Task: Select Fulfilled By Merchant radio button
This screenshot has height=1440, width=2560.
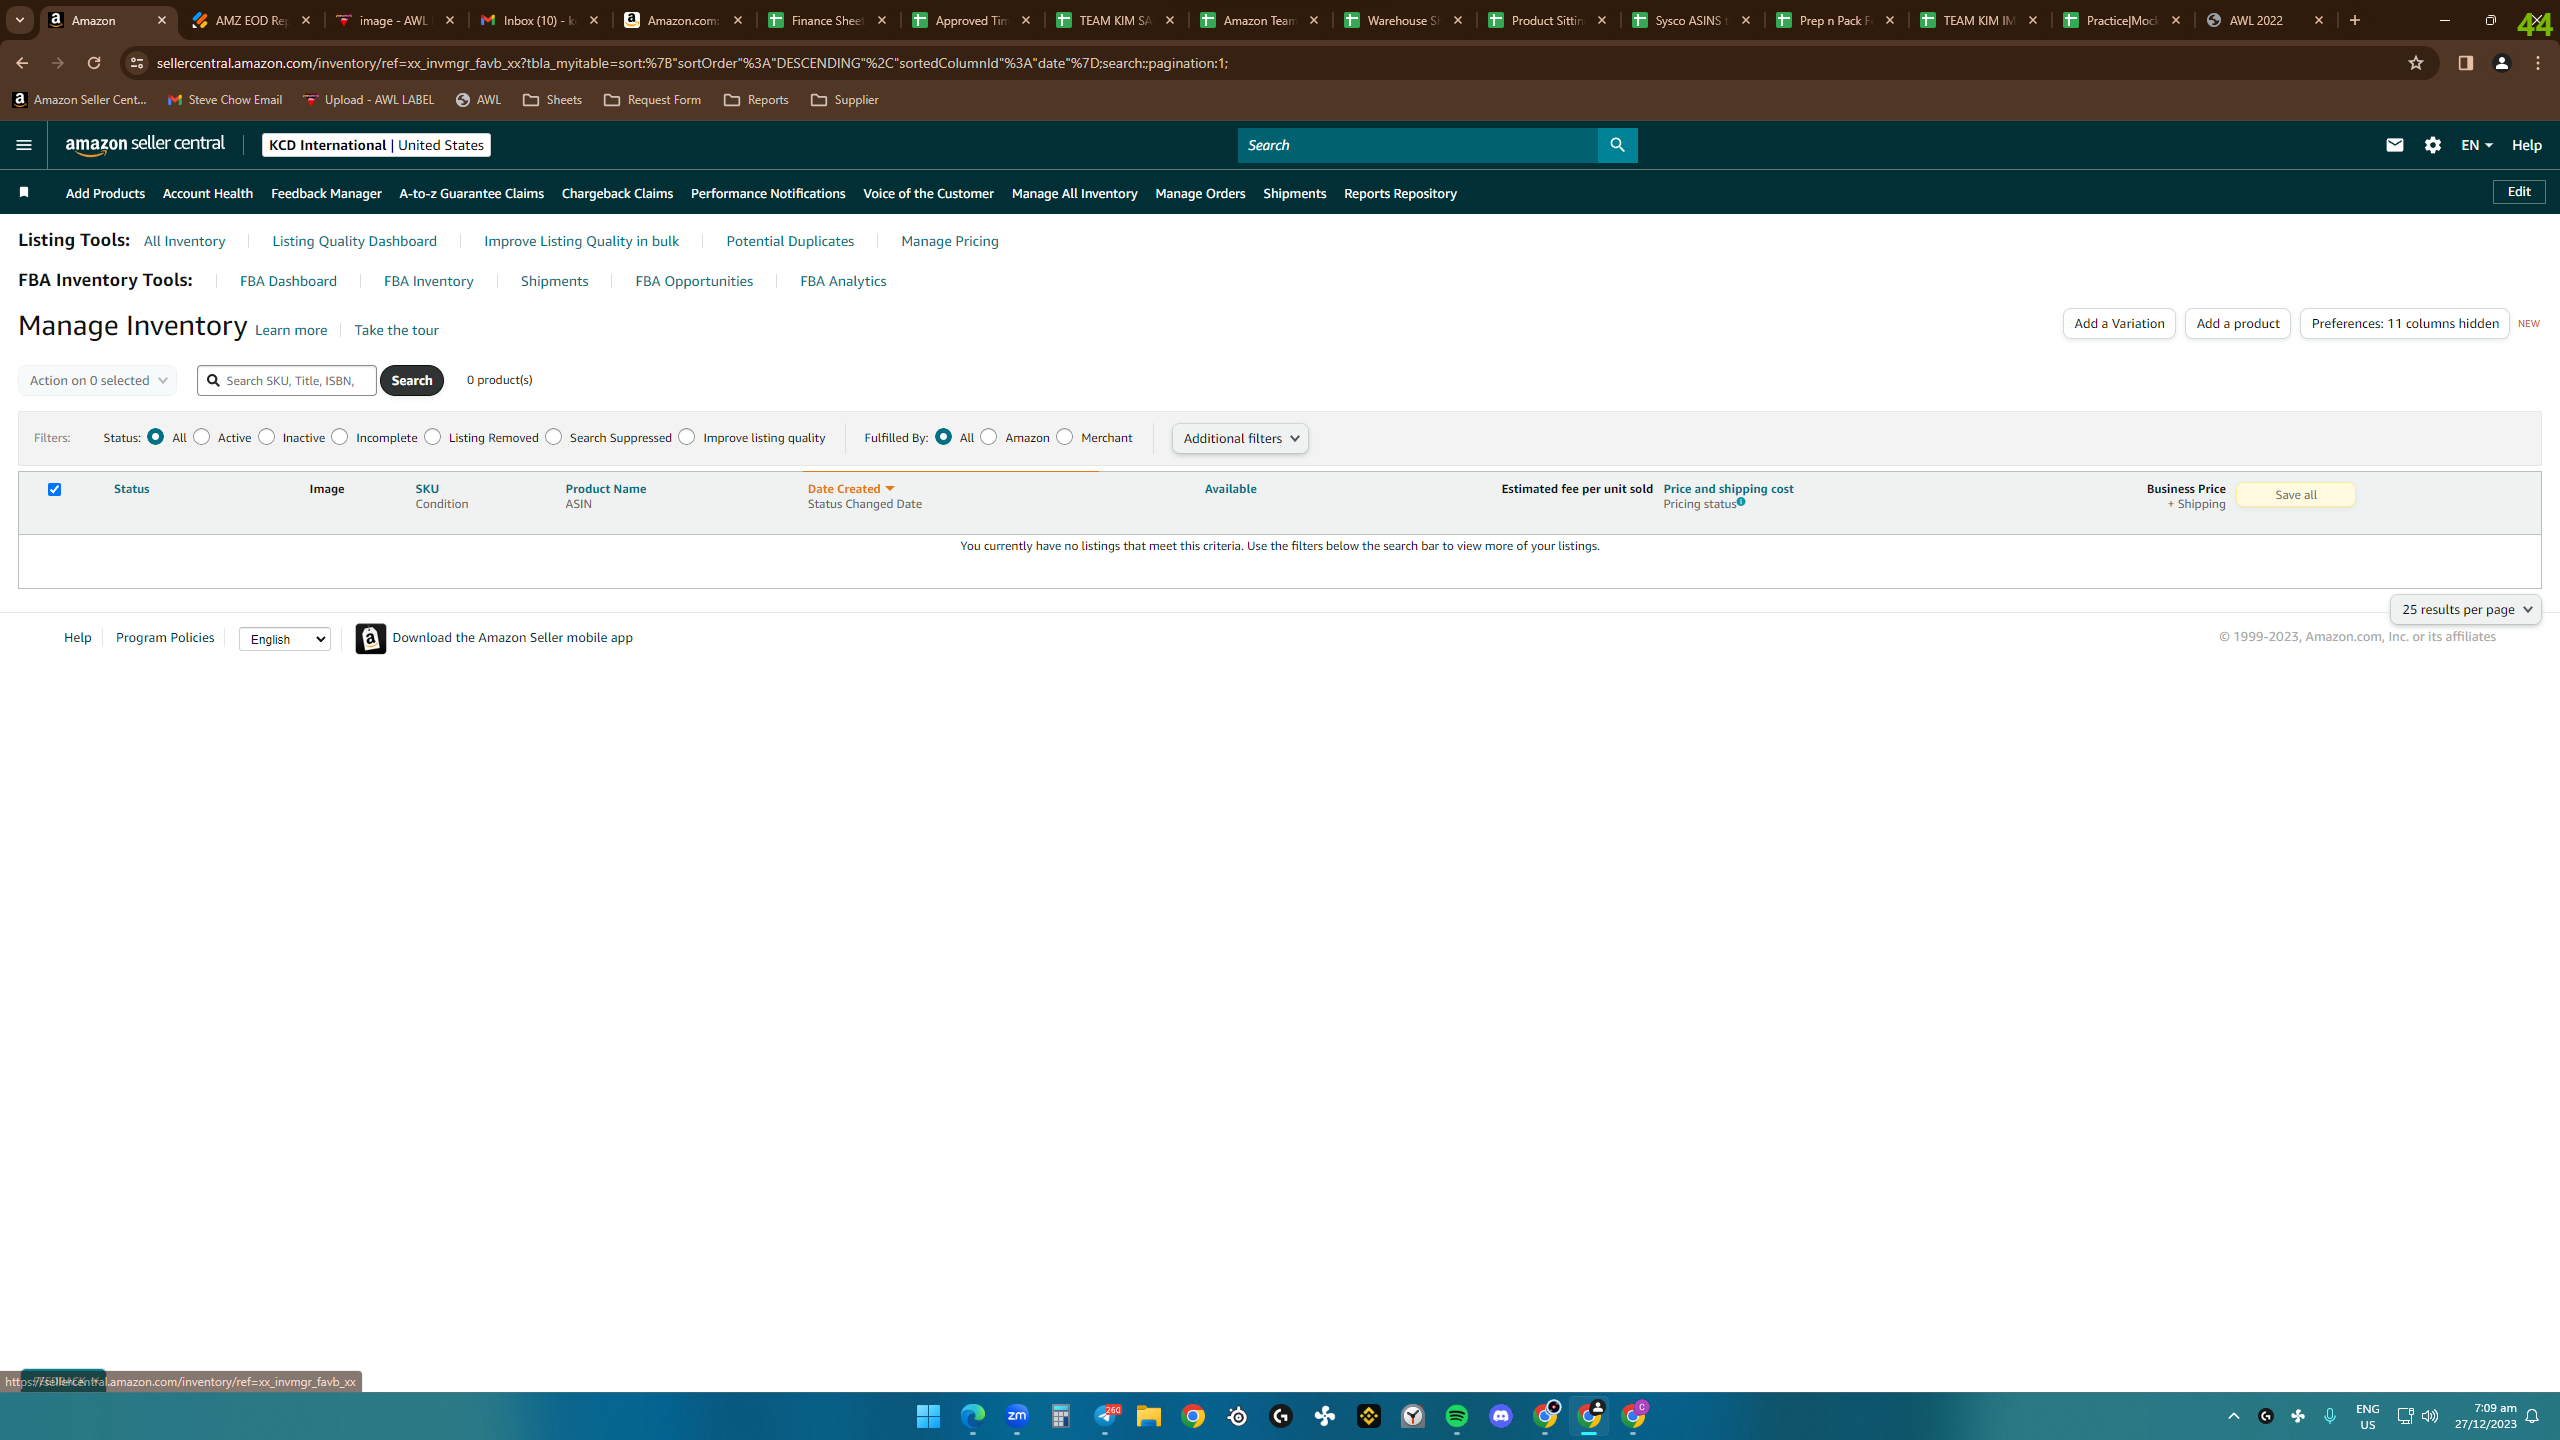Action: coord(1065,437)
